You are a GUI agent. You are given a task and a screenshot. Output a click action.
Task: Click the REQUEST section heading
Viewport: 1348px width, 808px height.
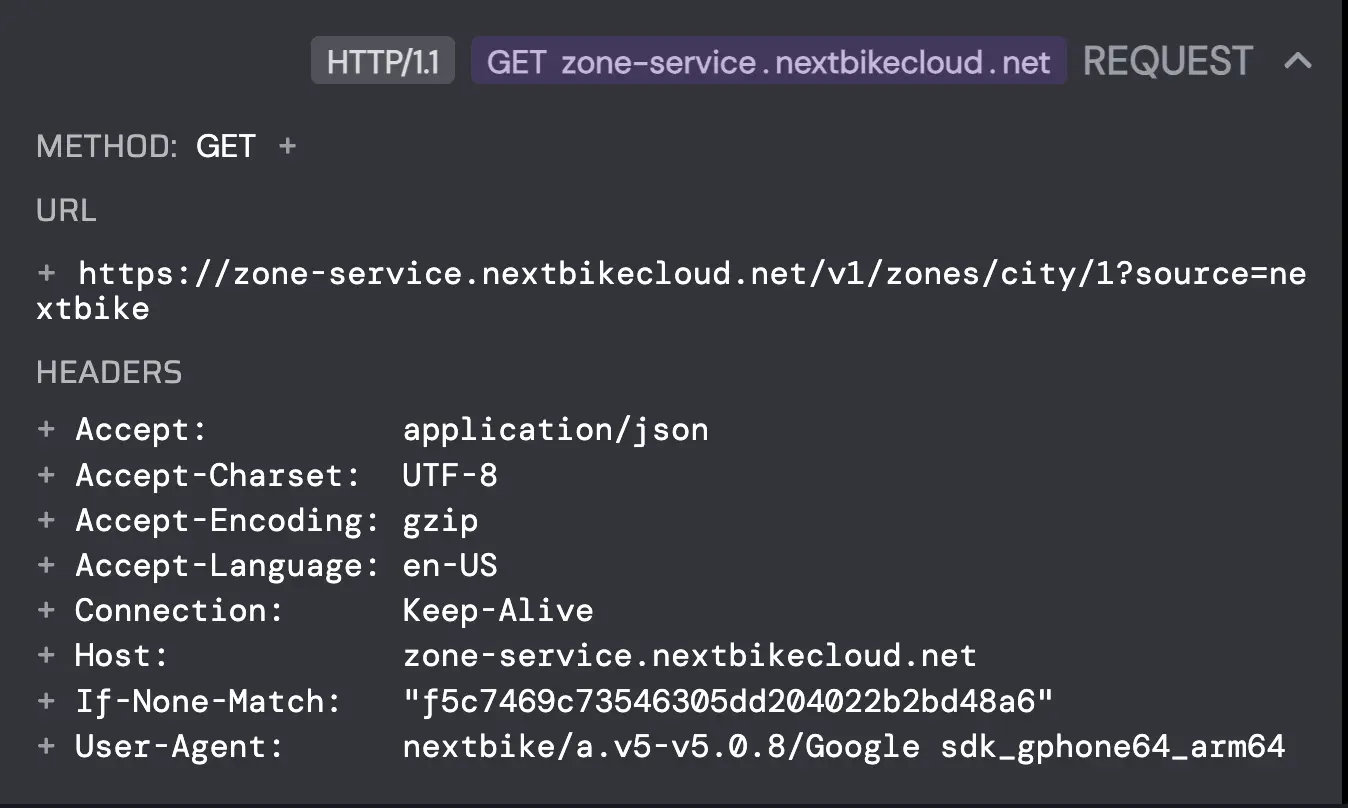[x=1167, y=61]
